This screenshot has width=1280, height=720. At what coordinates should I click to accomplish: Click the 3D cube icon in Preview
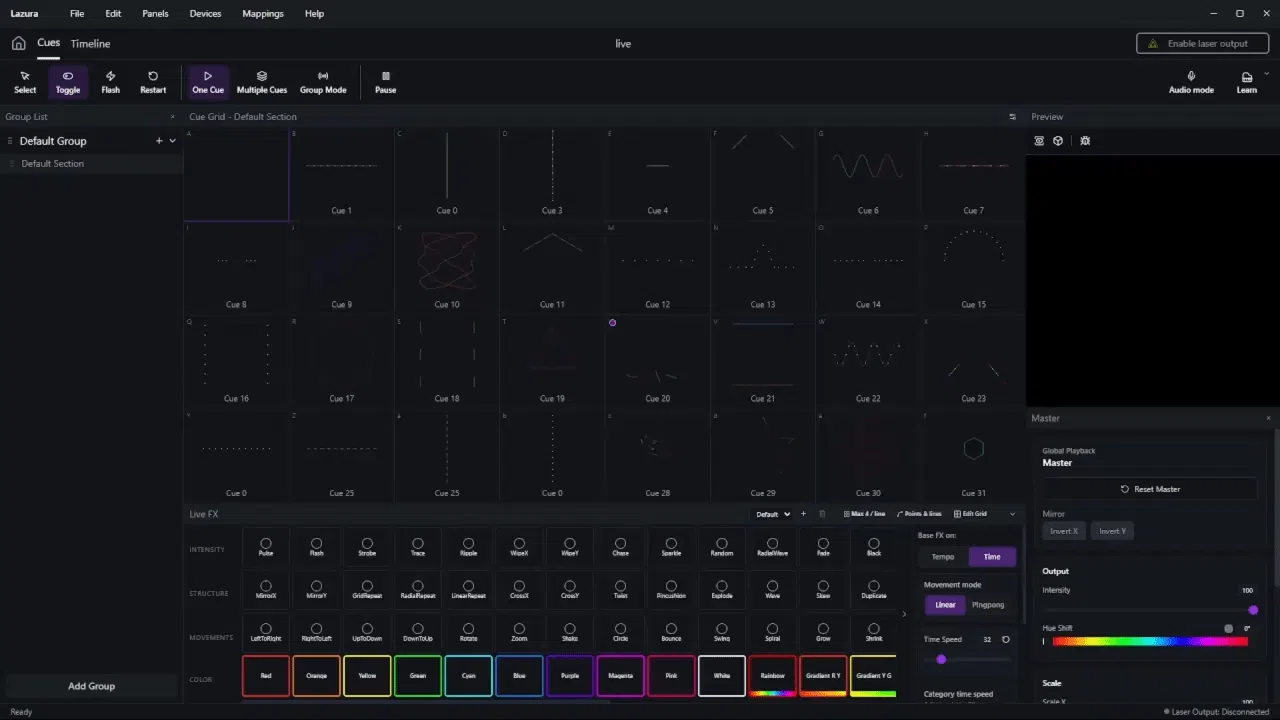[1058, 141]
